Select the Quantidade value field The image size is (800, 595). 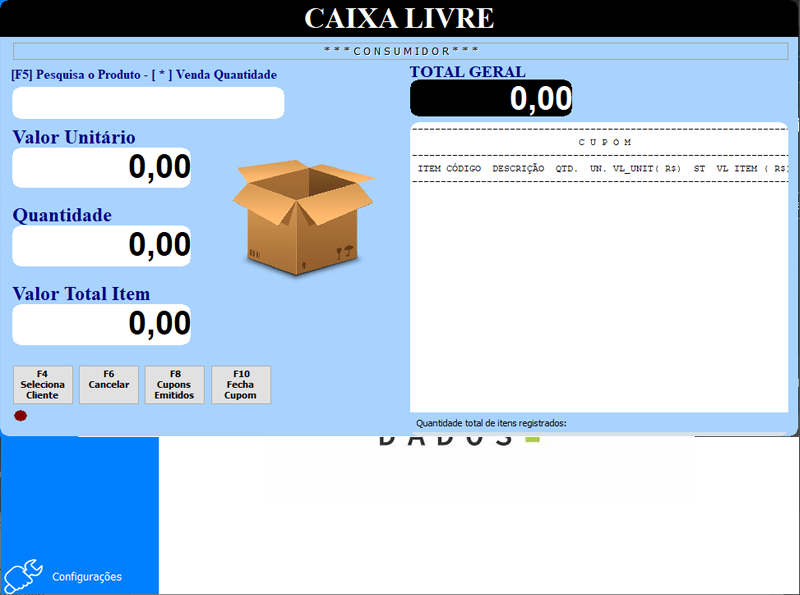(x=102, y=245)
